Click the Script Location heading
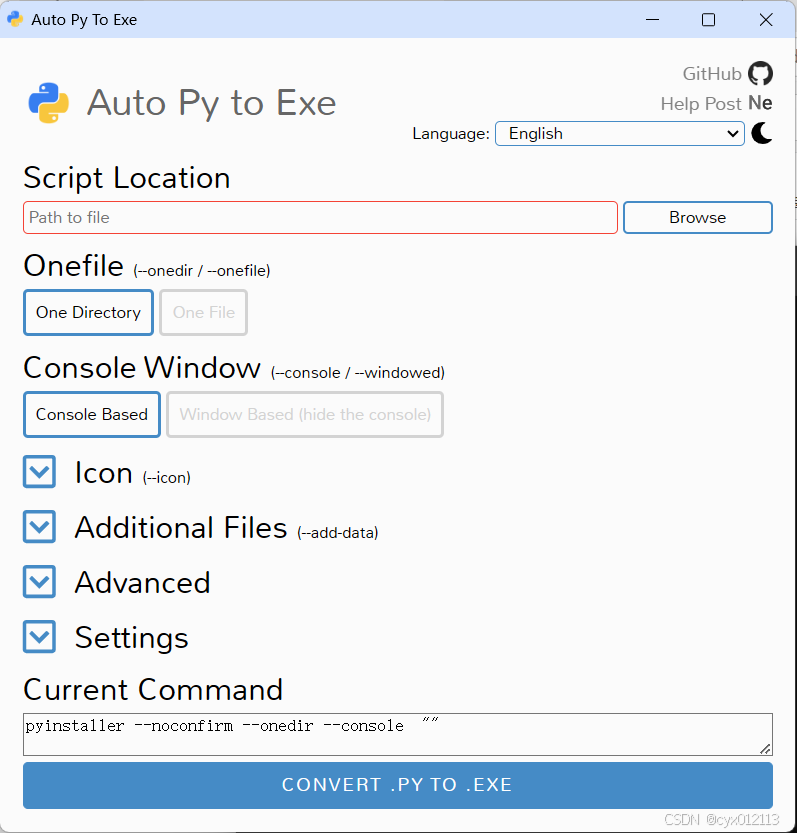Viewport: 797px width, 833px height. (126, 177)
